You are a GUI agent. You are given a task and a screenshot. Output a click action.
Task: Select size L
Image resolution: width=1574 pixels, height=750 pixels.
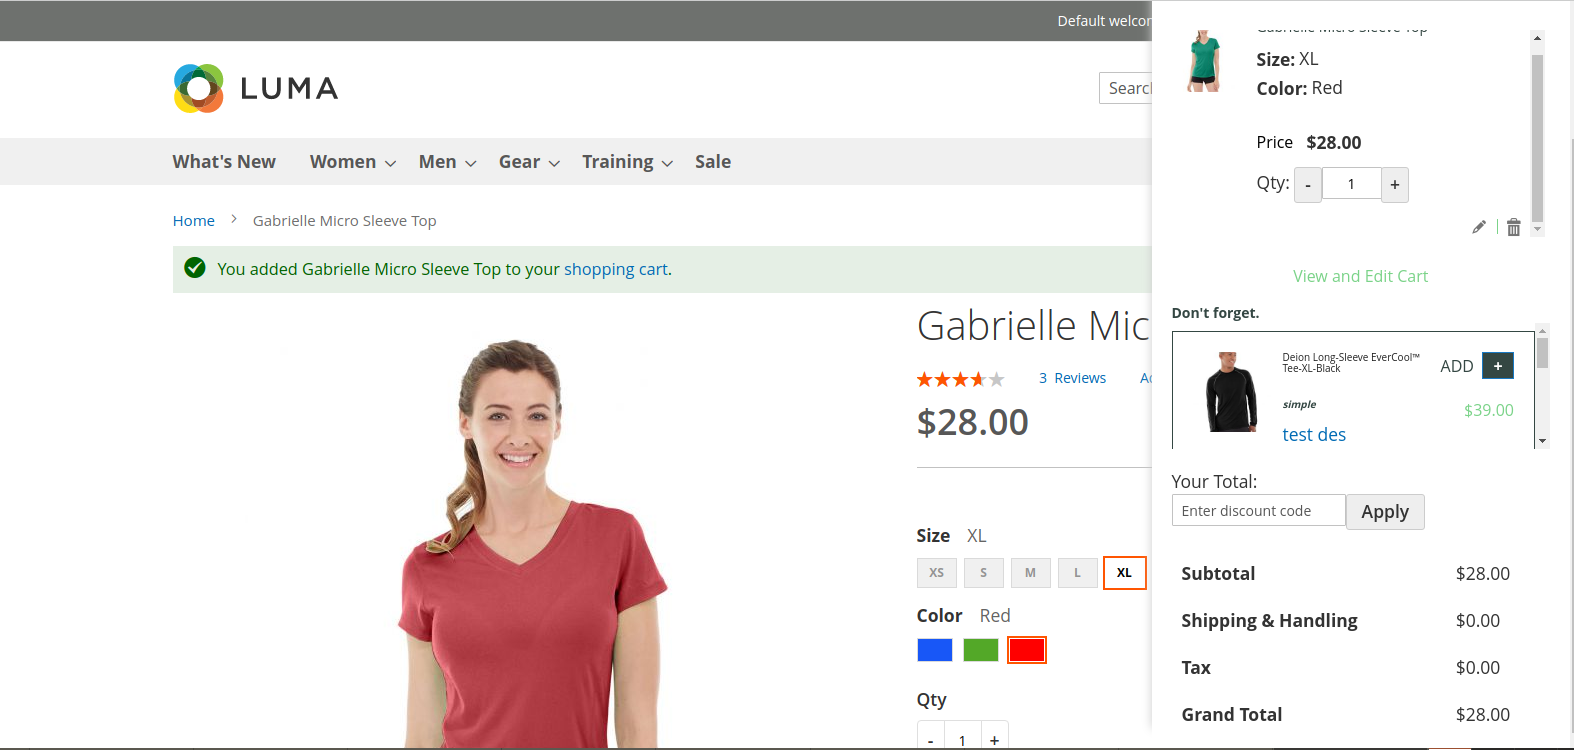coord(1078,573)
